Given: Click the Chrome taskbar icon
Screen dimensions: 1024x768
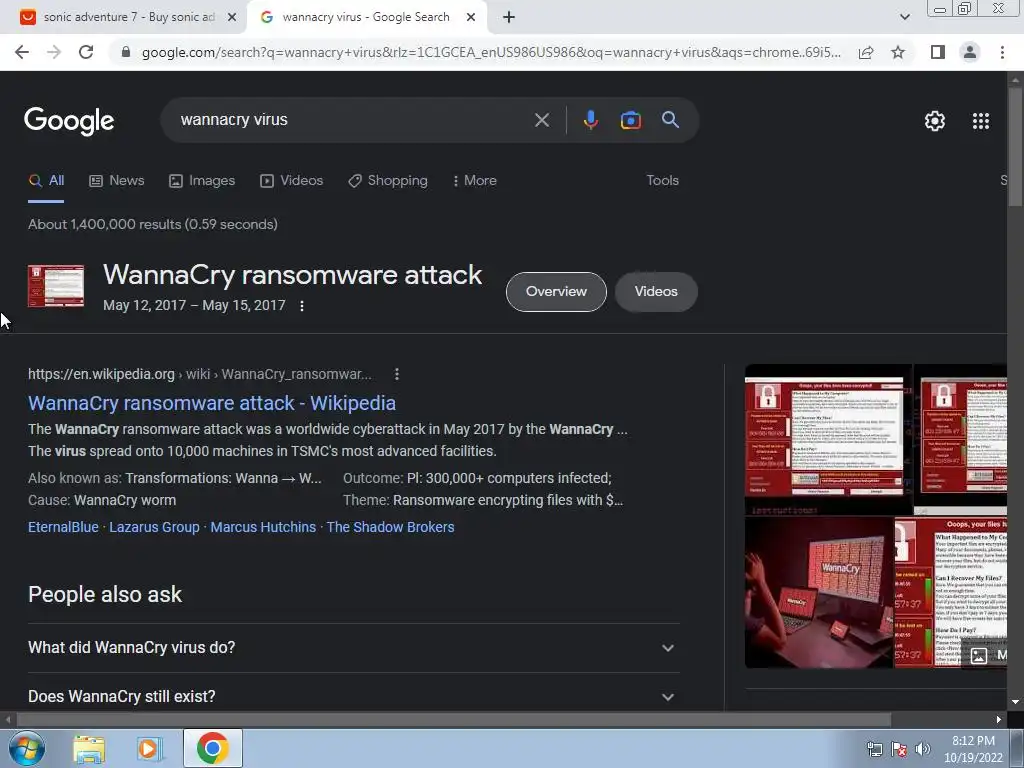Looking at the screenshot, I should pyautogui.click(x=212, y=748).
